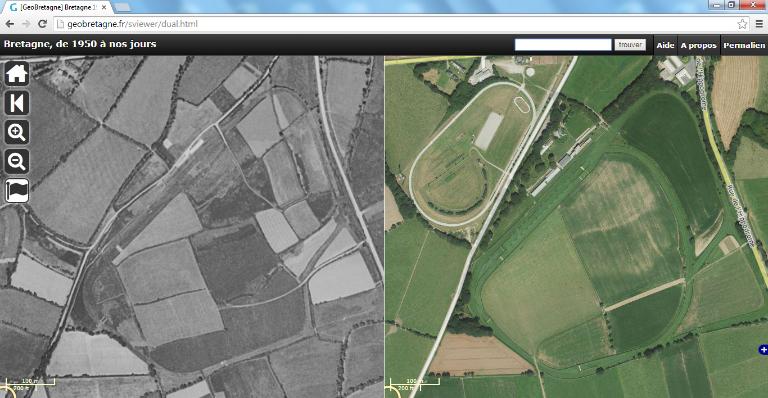Click the blue plus icon on the right map edge
Image resolution: width=768 pixels, height=398 pixels.
(763, 350)
